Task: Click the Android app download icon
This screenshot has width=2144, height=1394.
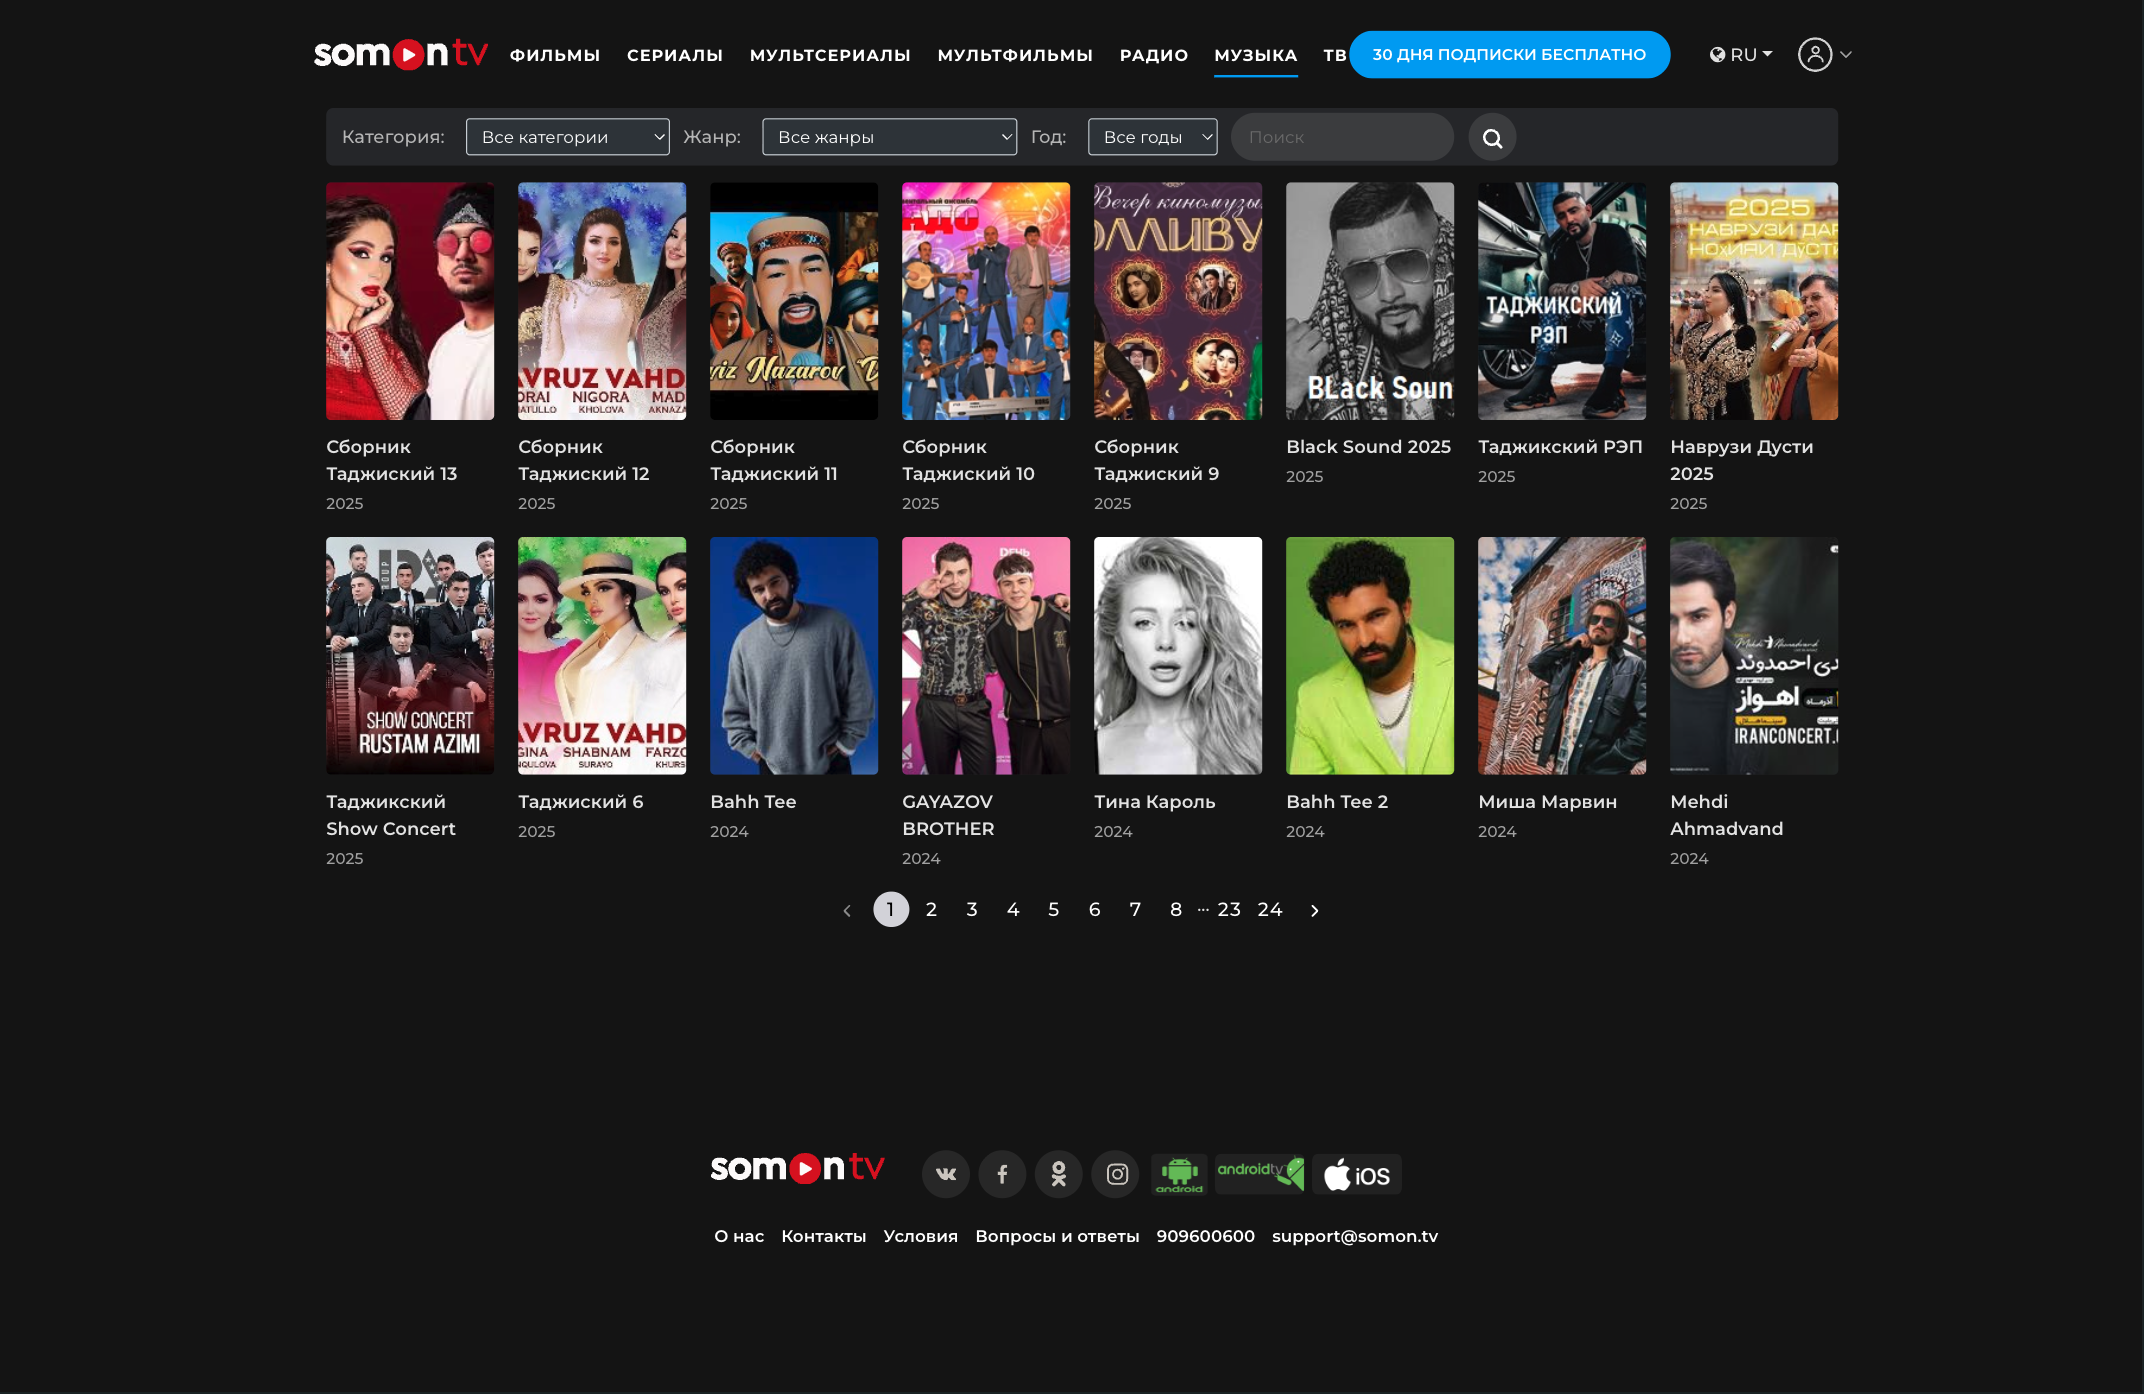Action: 1179,1174
